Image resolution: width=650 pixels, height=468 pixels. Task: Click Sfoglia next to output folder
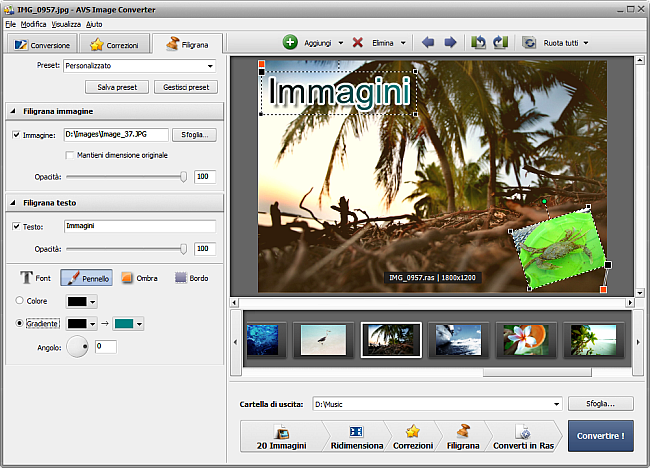601,404
